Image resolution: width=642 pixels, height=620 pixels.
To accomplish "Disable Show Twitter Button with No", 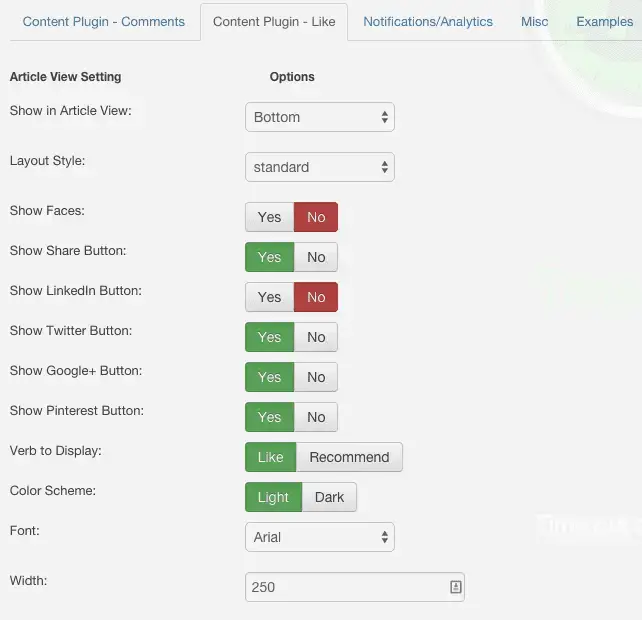I will coord(316,337).
